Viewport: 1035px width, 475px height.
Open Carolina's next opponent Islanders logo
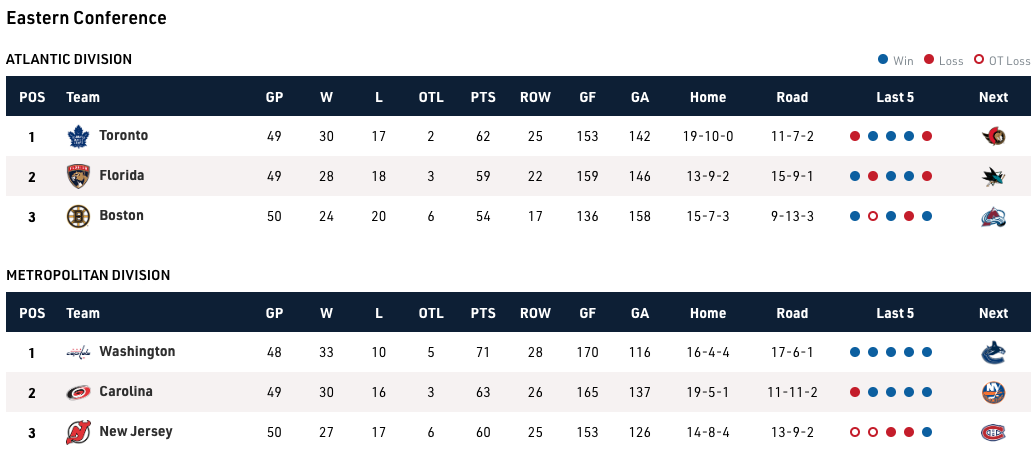pos(993,392)
